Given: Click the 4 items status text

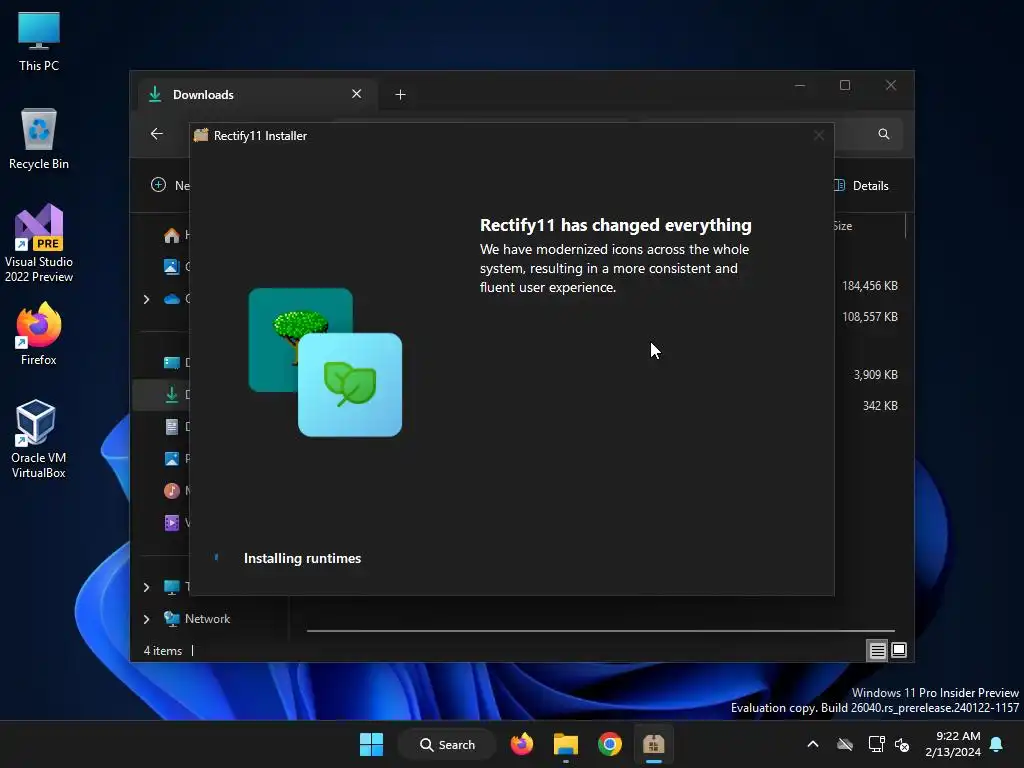Looking at the screenshot, I should click(x=163, y=650).
